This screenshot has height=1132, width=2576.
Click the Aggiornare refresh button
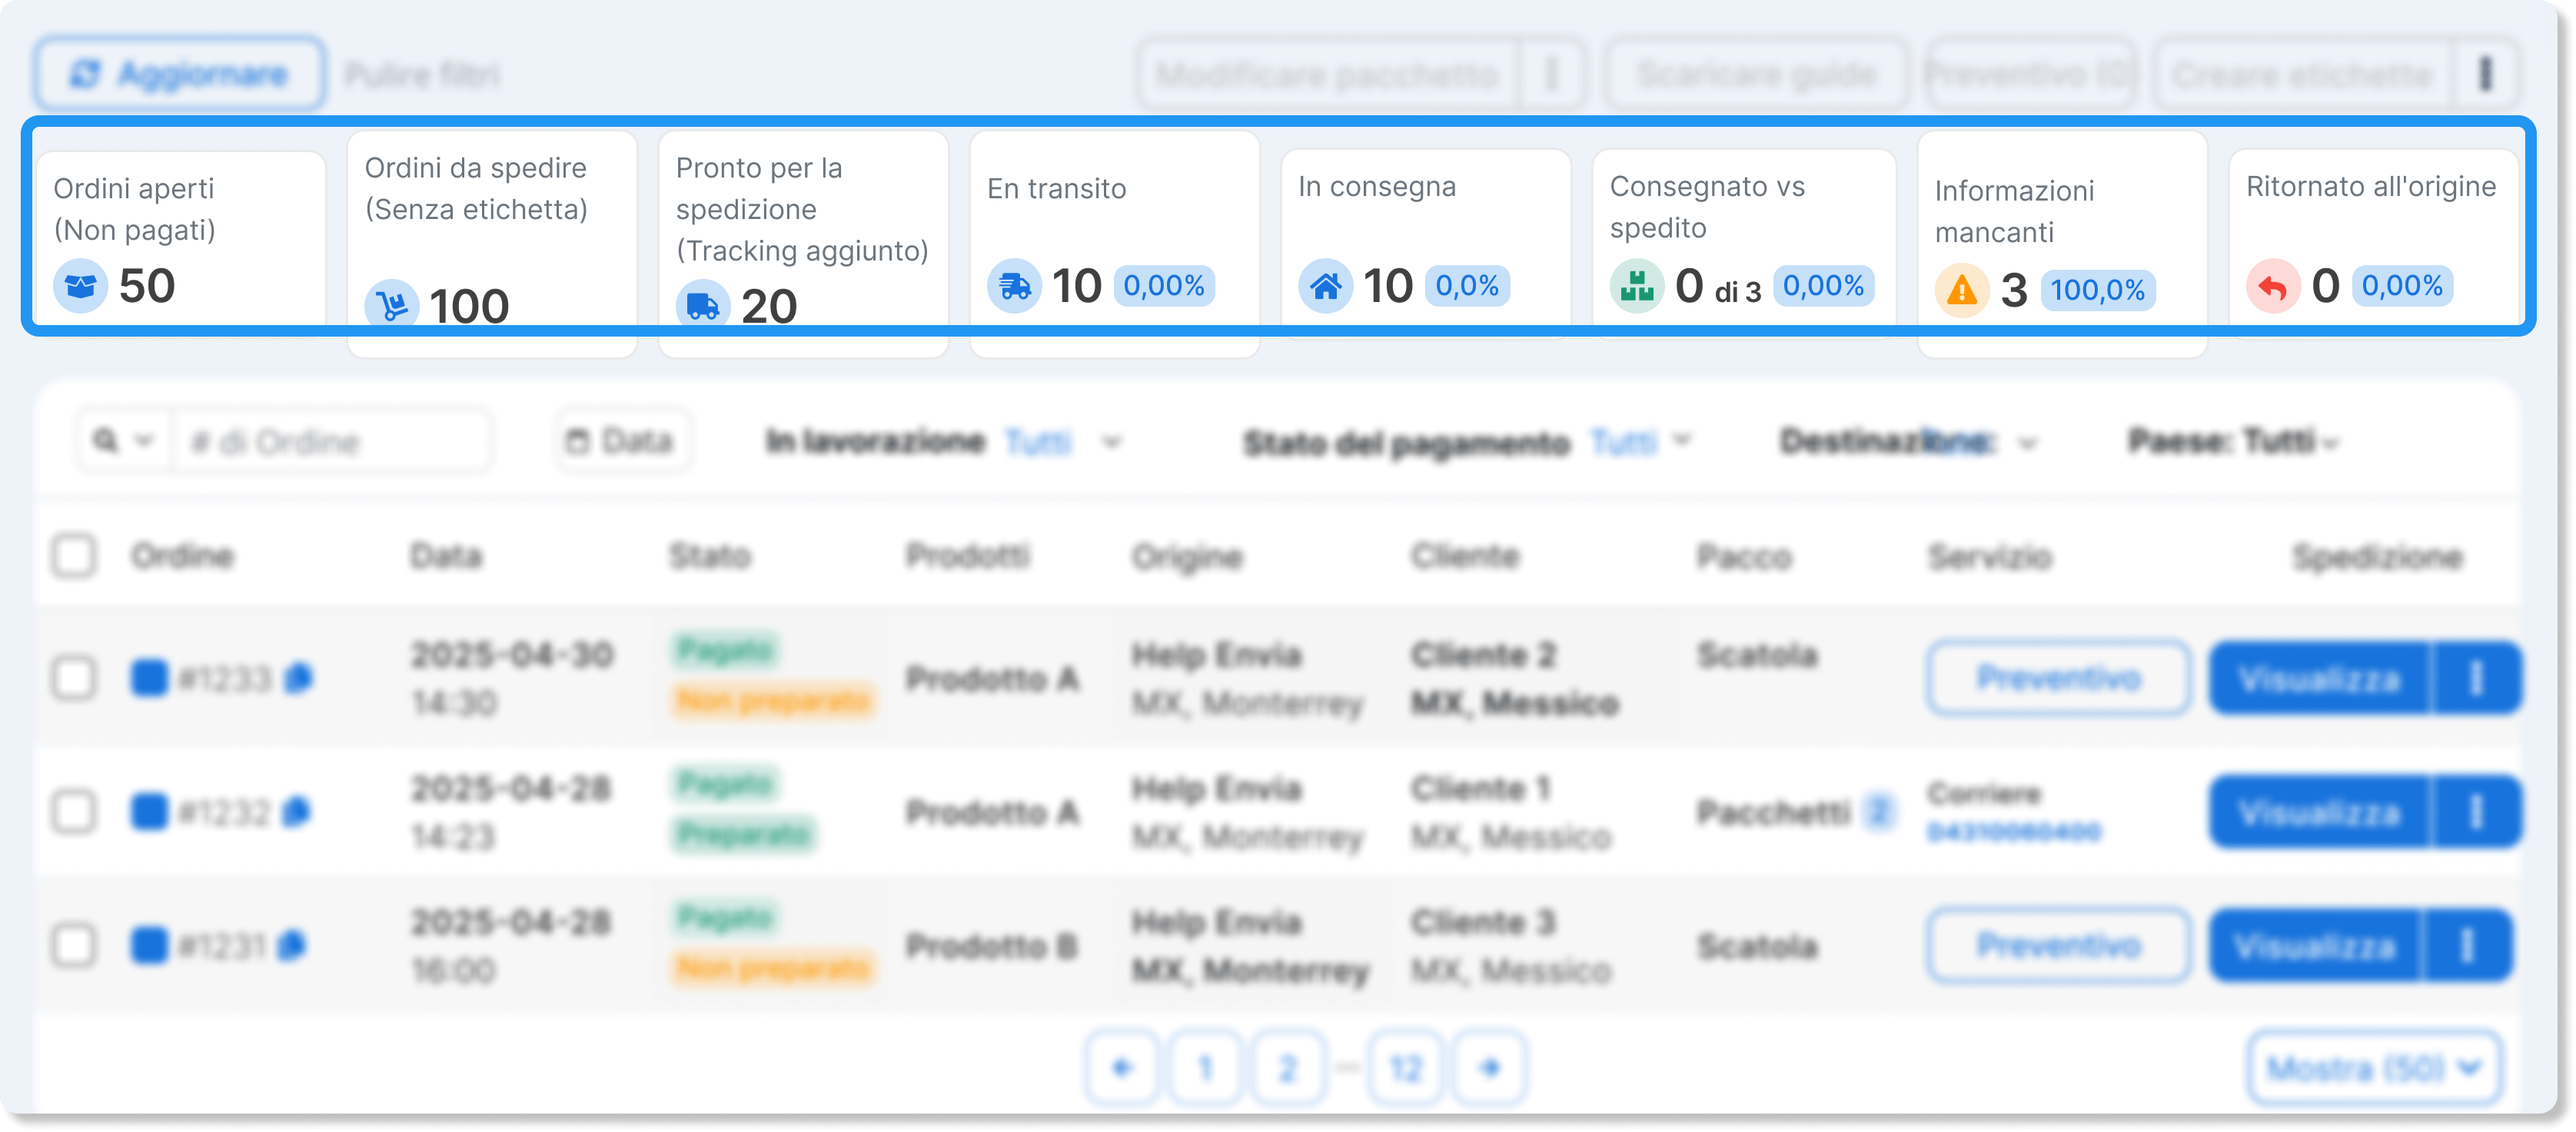tap(180, 74)
